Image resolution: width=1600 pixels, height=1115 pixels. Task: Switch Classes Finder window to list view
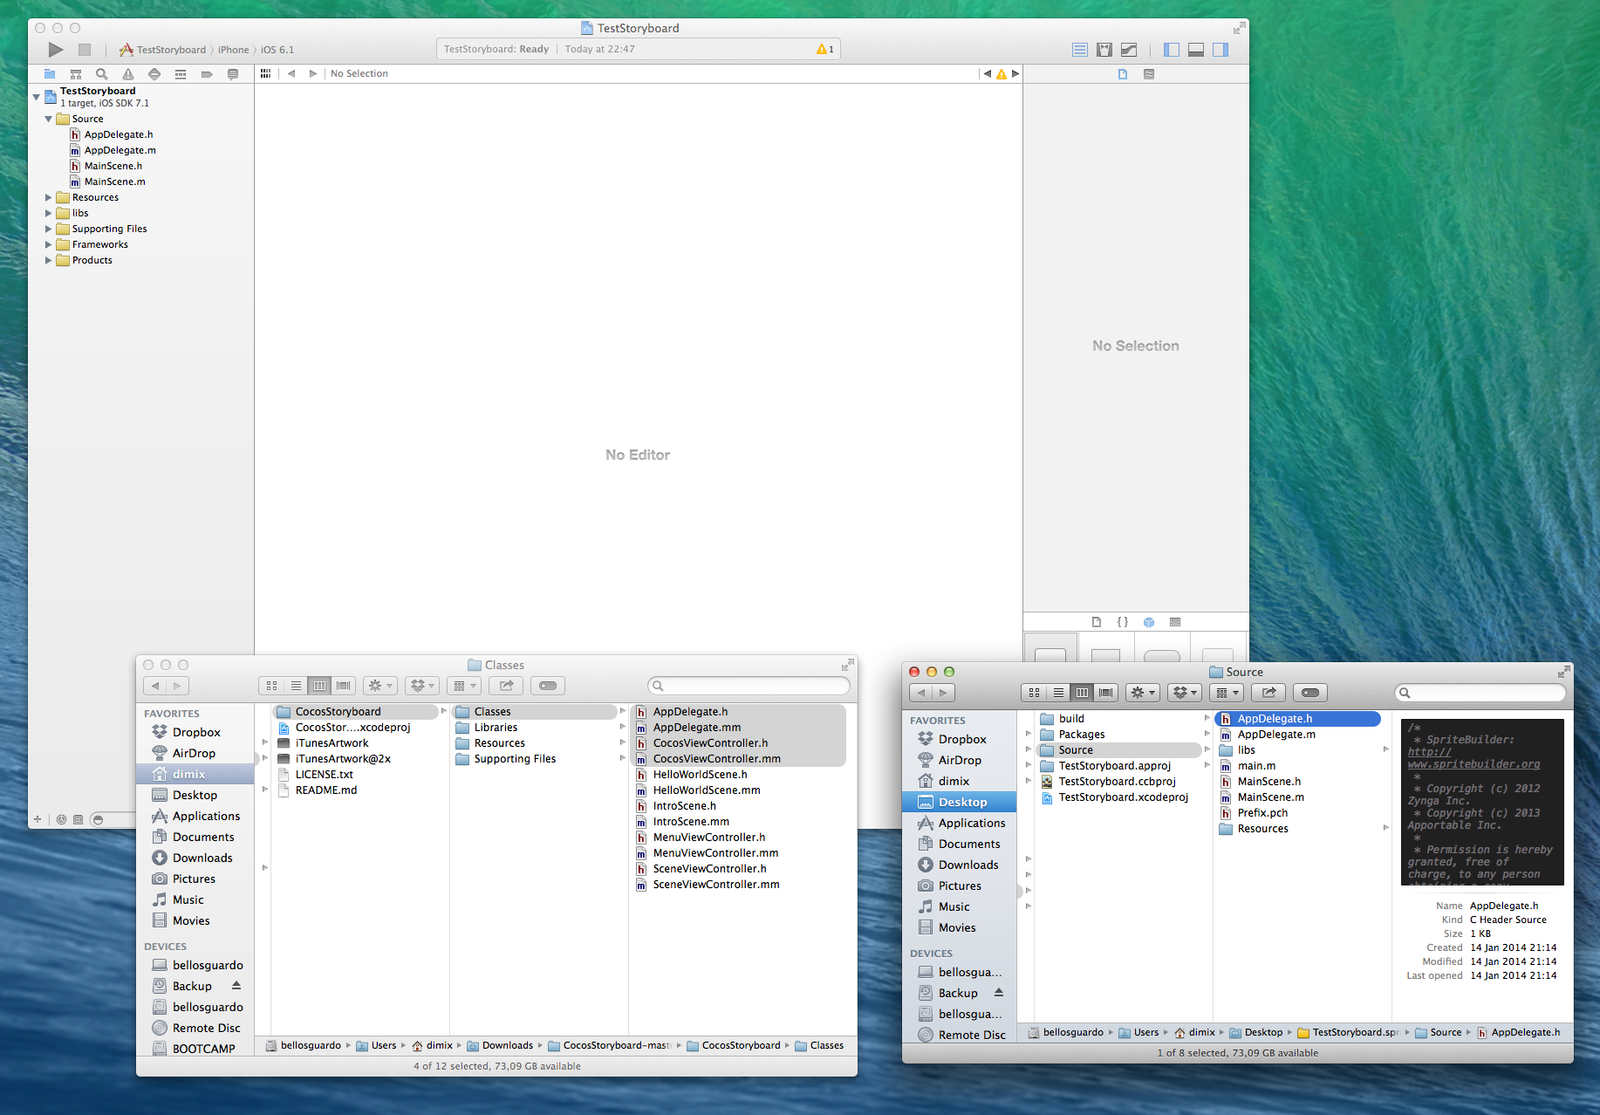(295, 685)
